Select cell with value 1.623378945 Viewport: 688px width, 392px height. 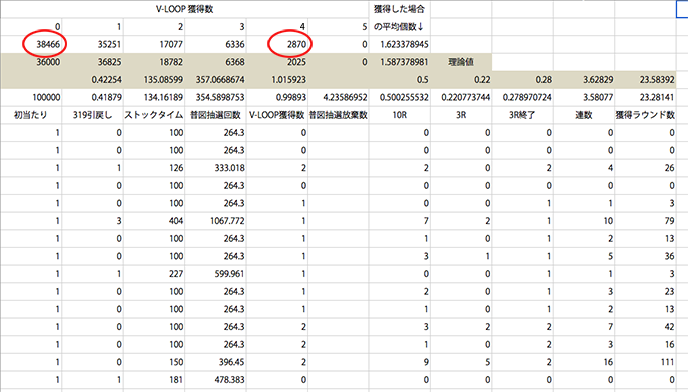pos(400,44)
